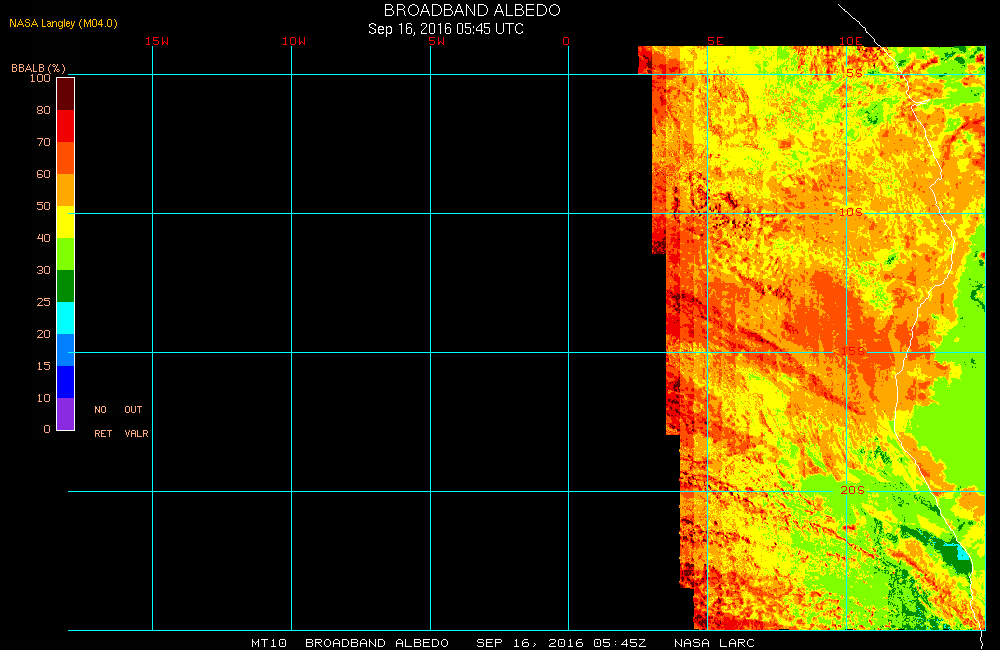Click the cyan low-albedo patch on map
The image size is (1000, 650).
[963, 552]
